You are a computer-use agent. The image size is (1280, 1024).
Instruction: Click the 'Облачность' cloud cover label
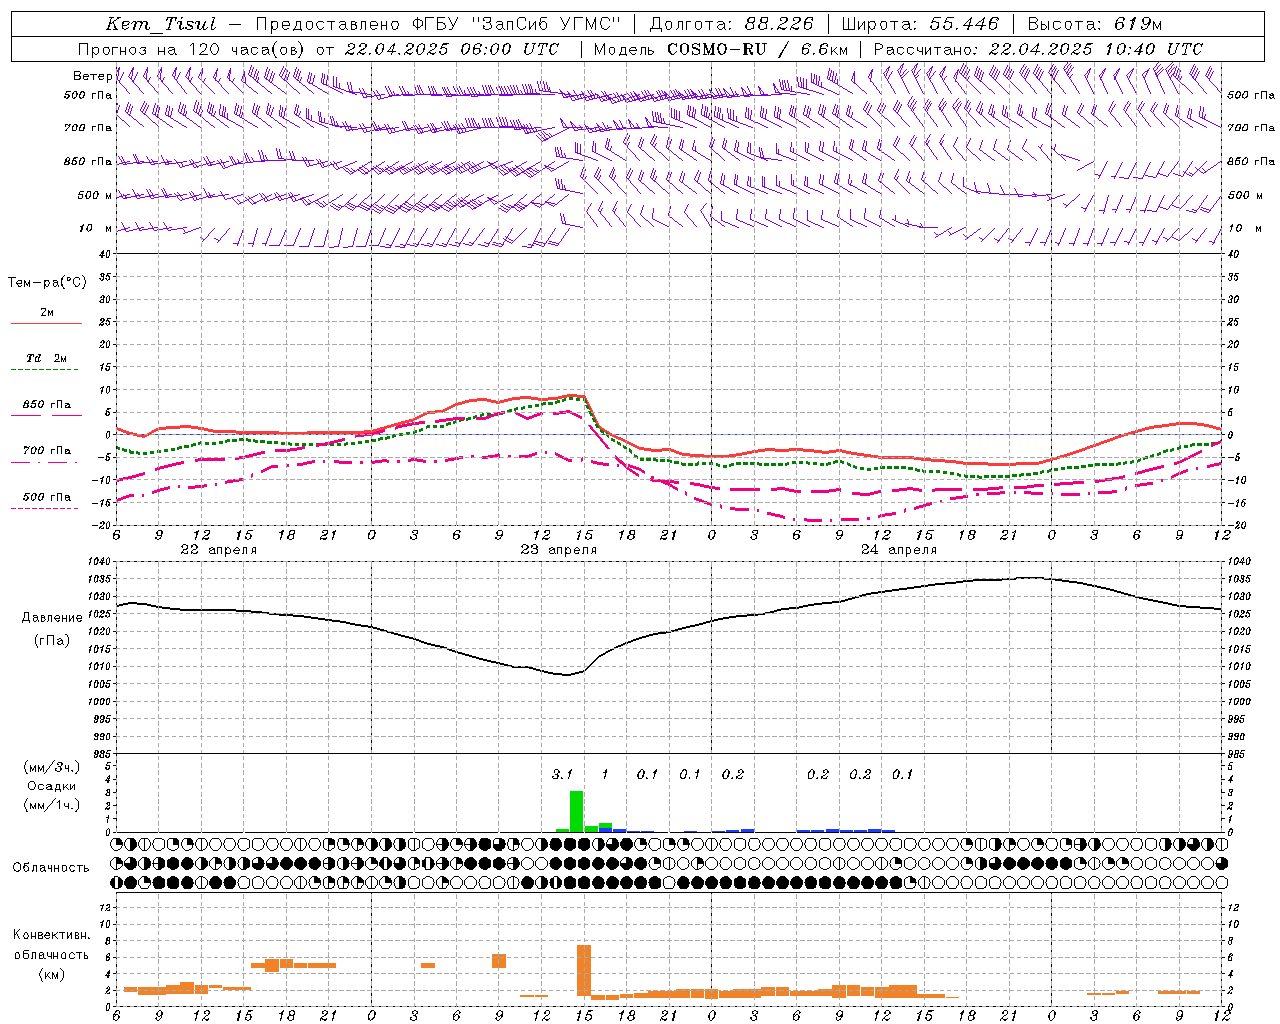(x=51, y=868)
